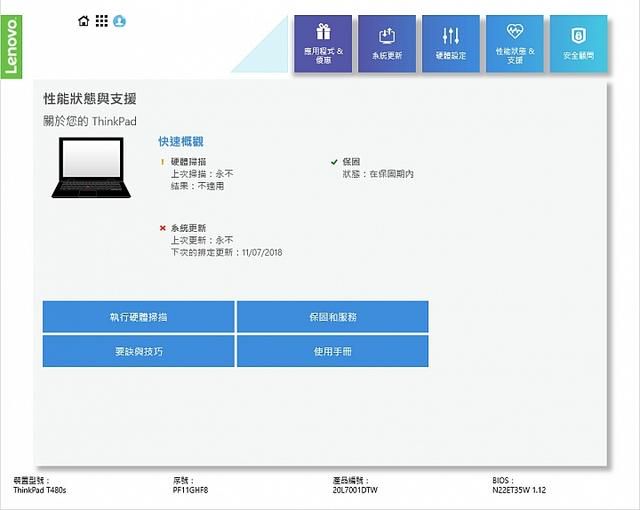Click the ThinkPad T480s model text

tap(40, 490)
